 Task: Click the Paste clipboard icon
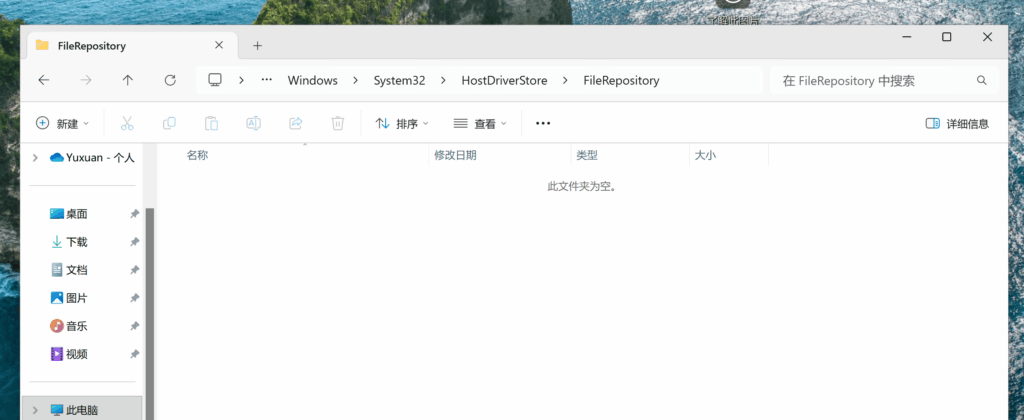[x=211, y=123]
